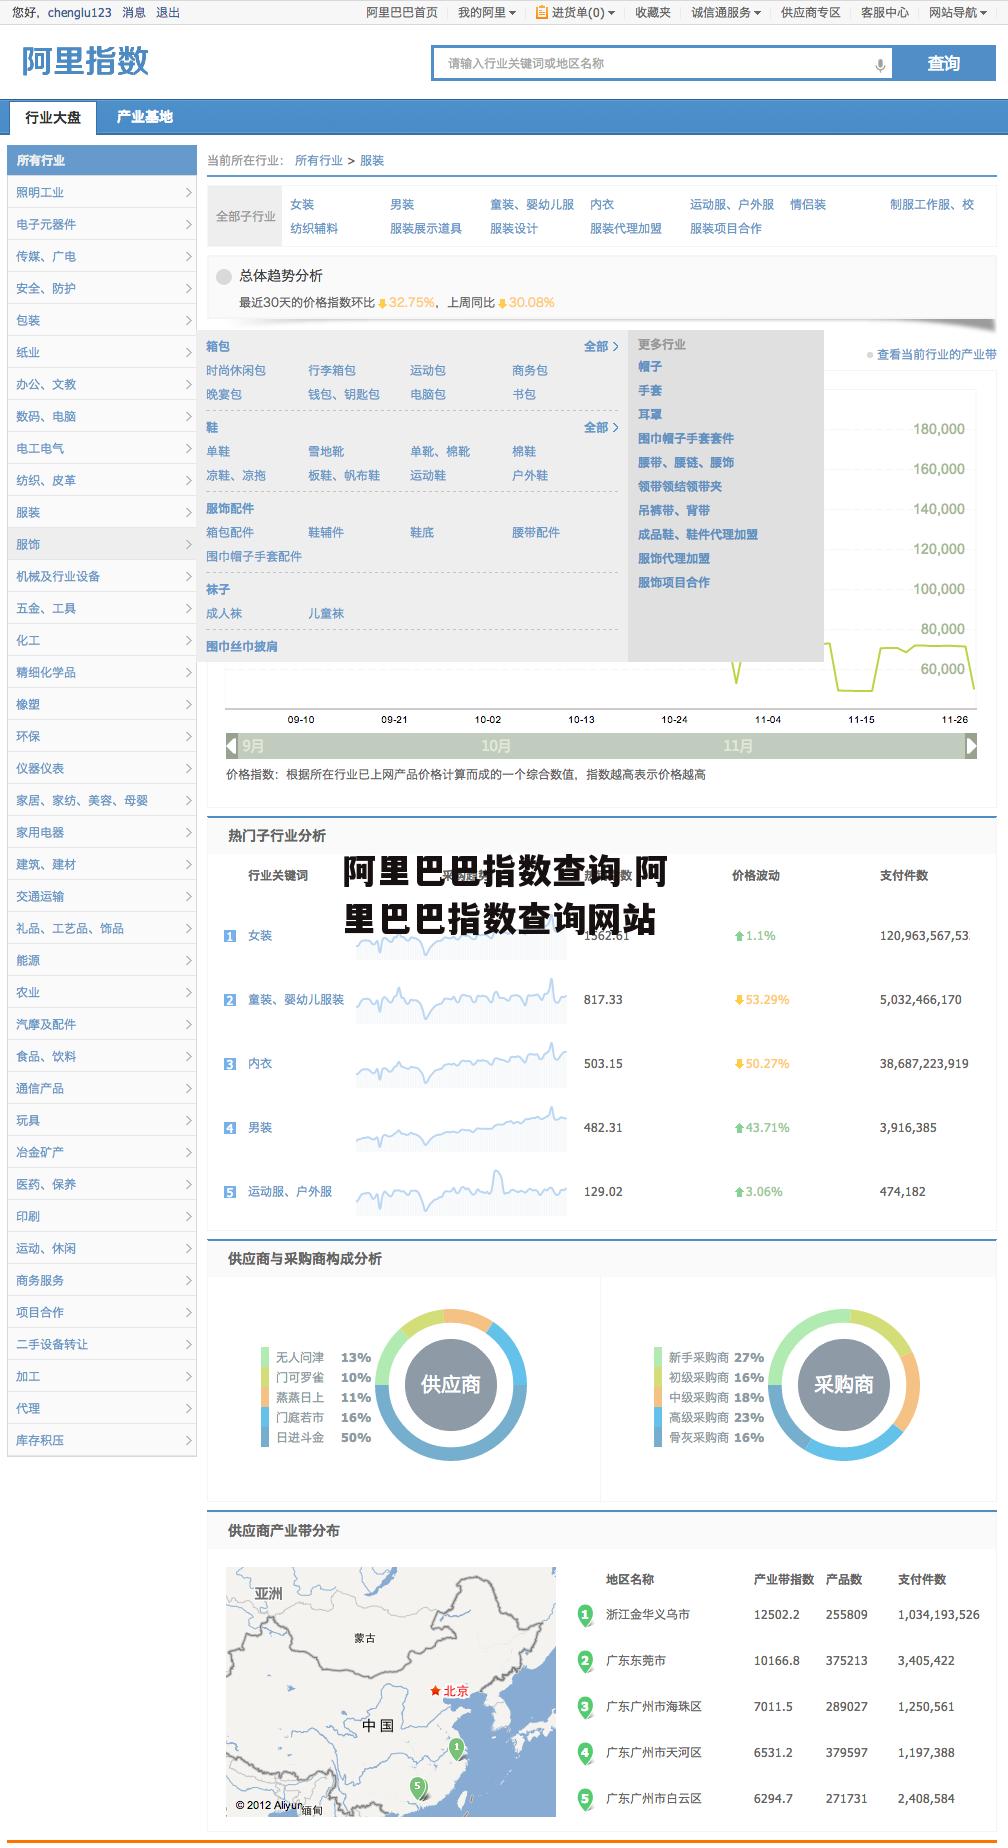Select 时尚休闲包 in the 箱包 flyout
This screenshot has width=1008, height=1848.
pyautogui.click(x=236, y=371)
